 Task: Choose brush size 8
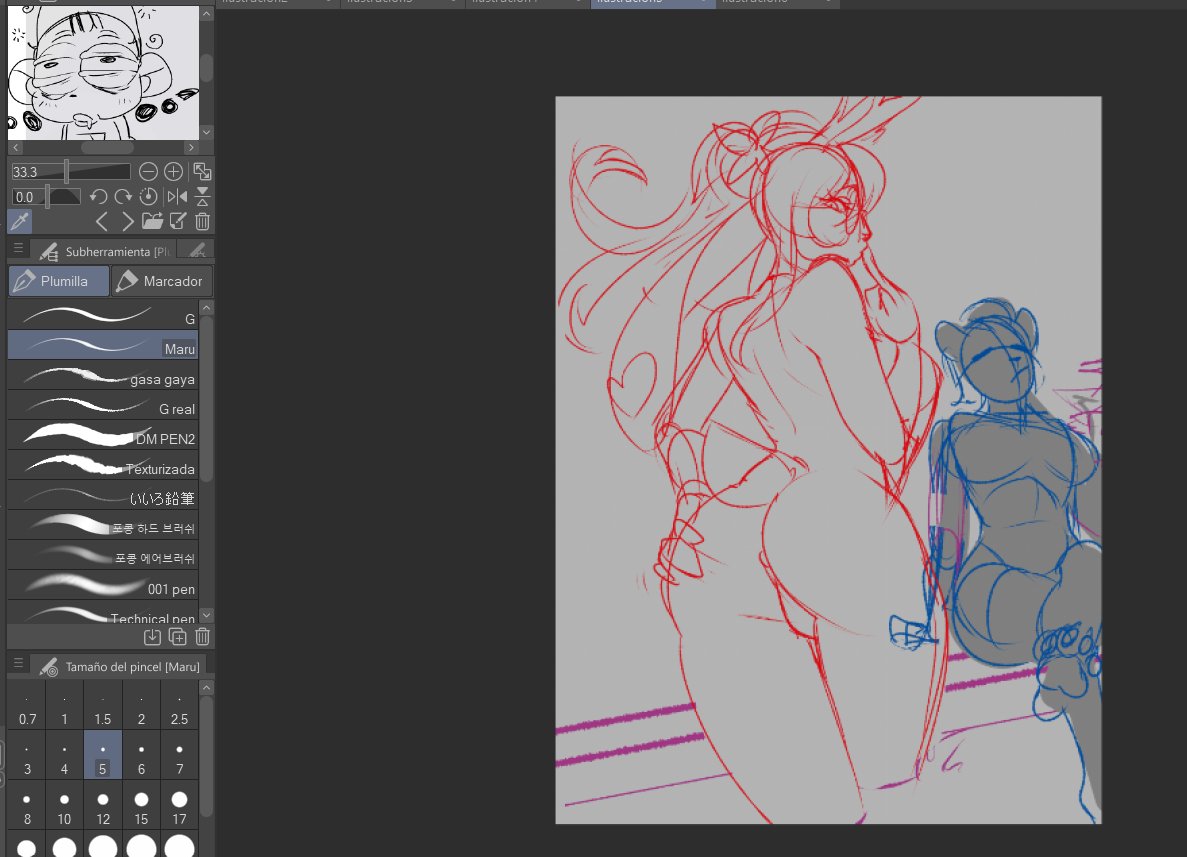point(27,805)
